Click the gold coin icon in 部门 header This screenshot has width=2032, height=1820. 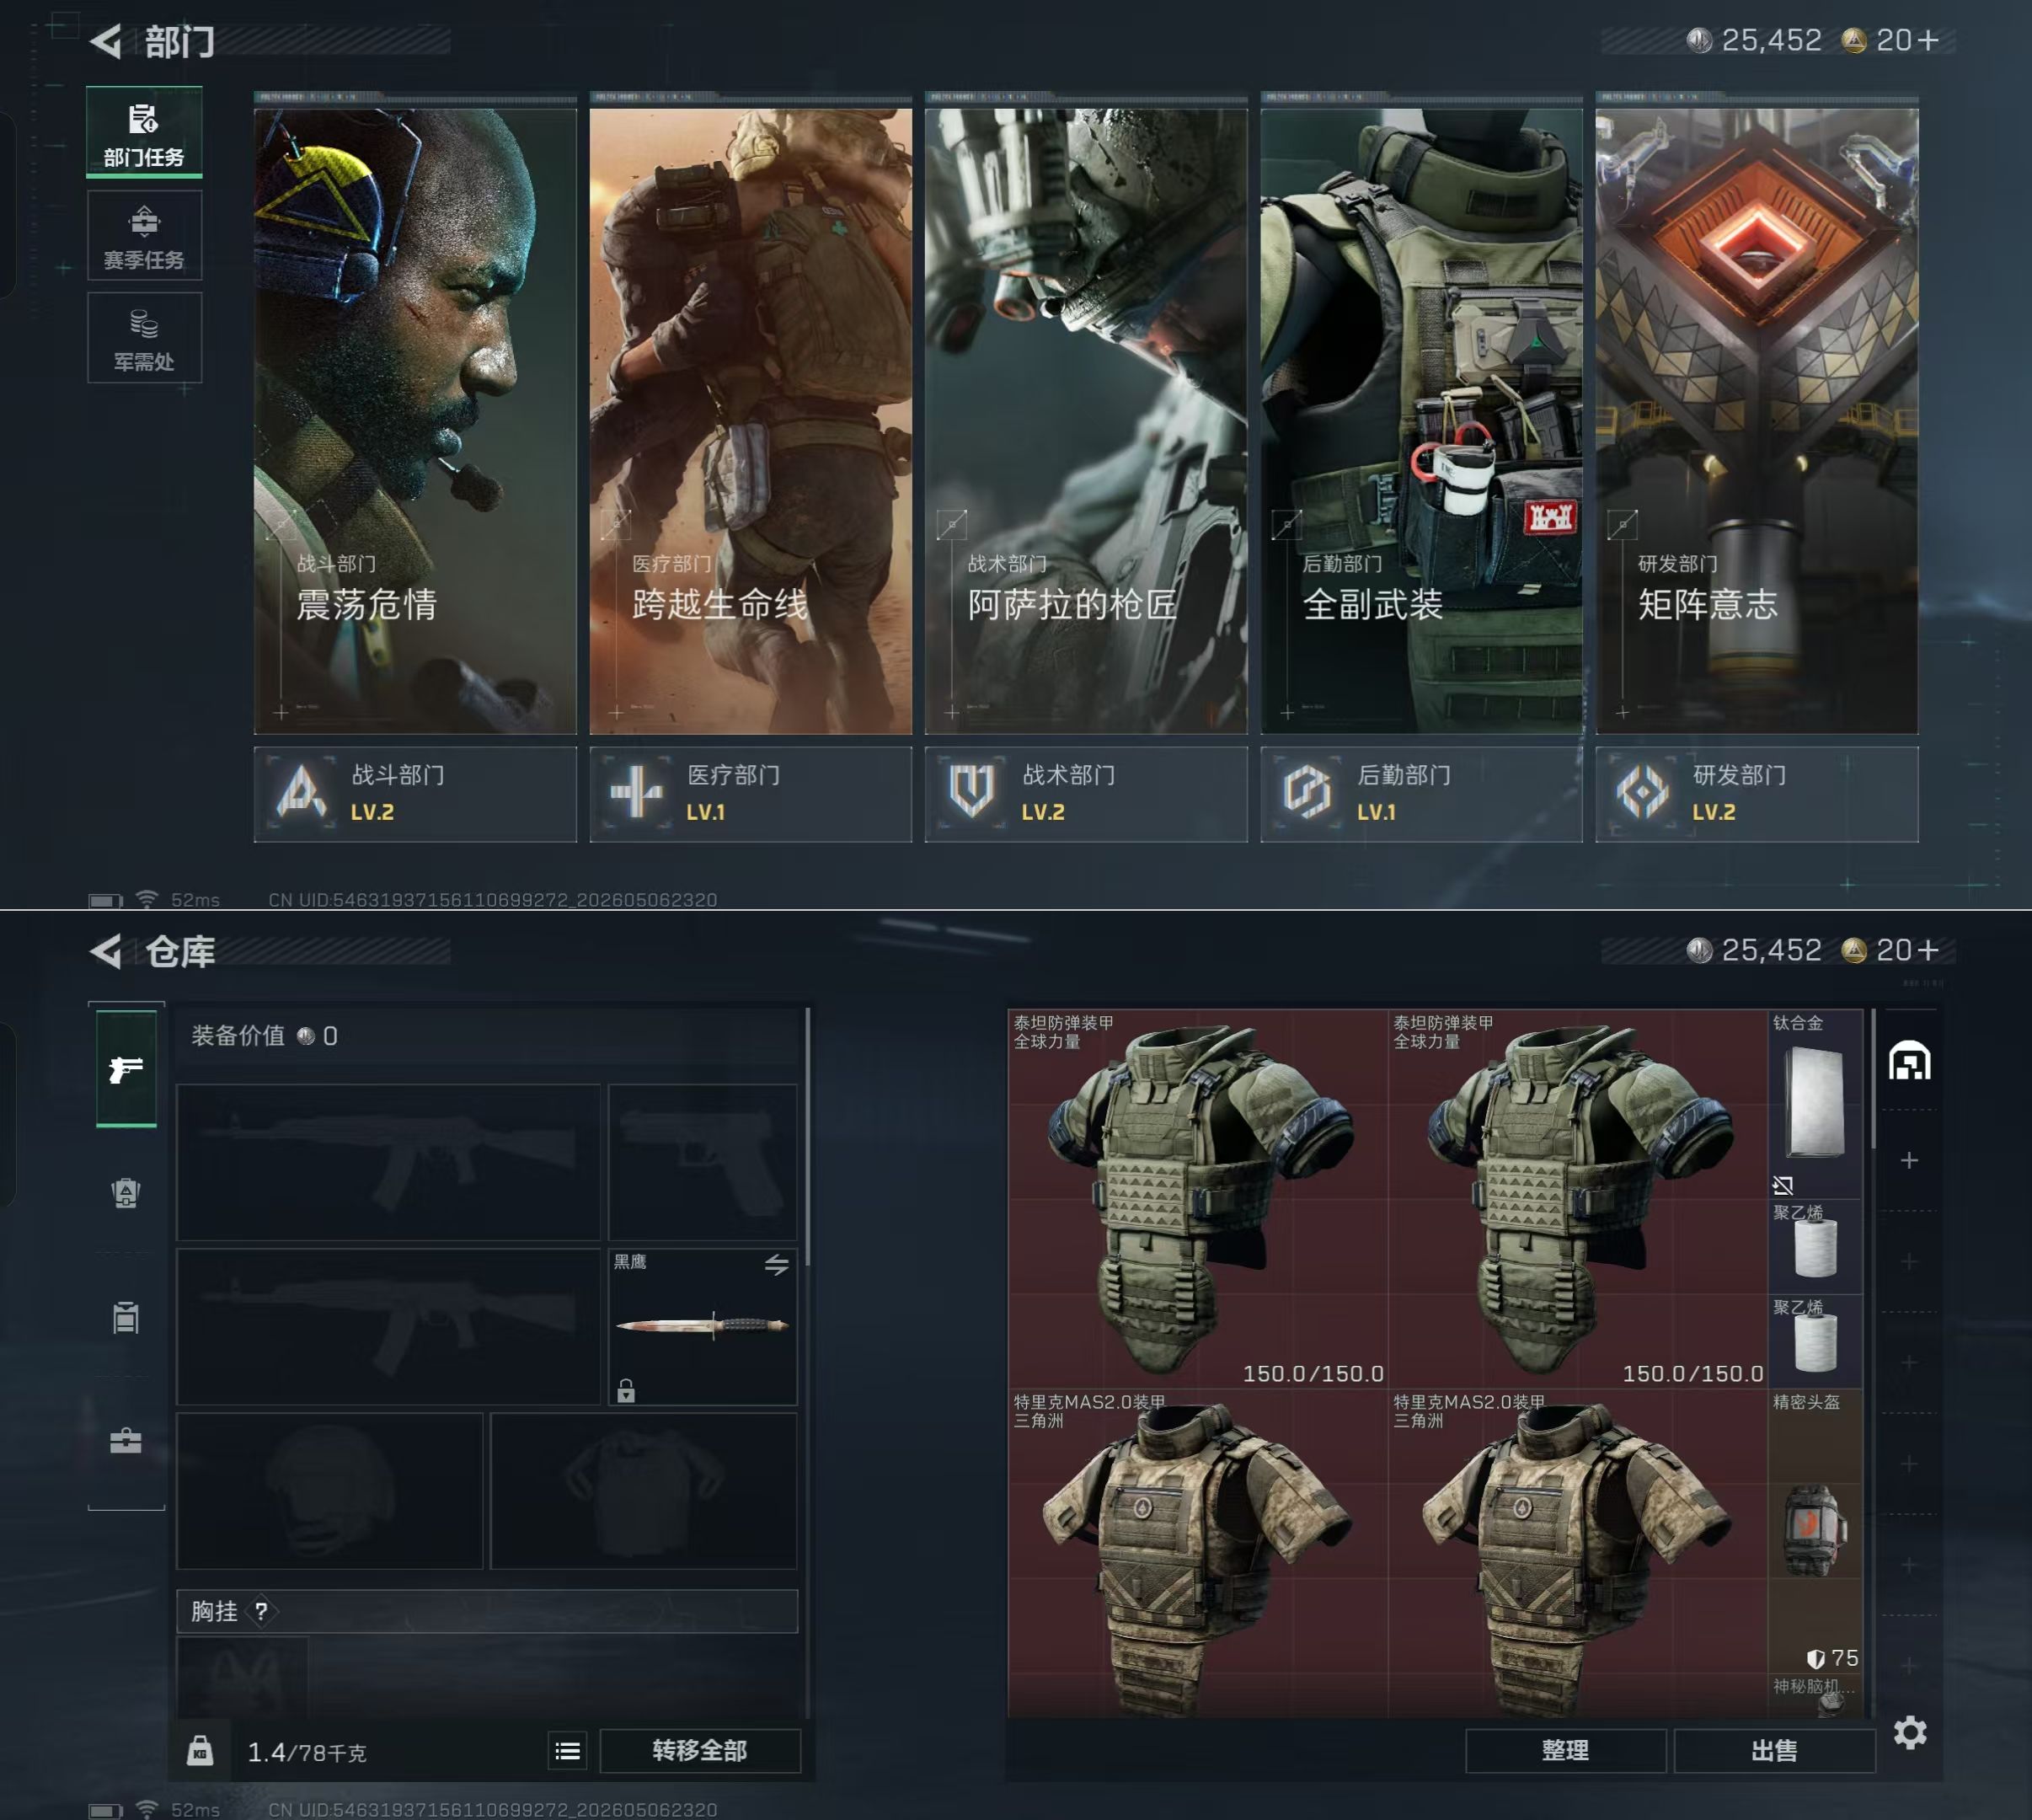[1854, 40]
